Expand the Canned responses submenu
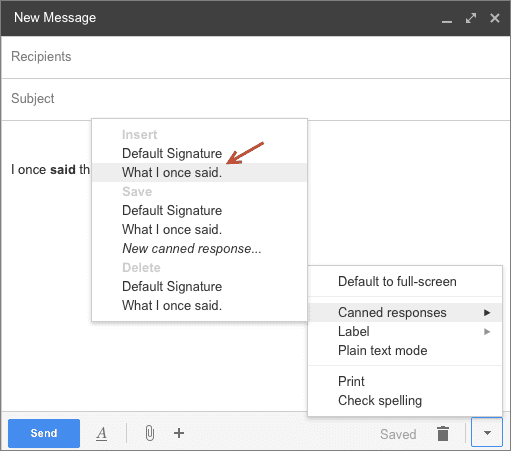Image resolution: width=511 pixels, height=451 pixels. 405,313
